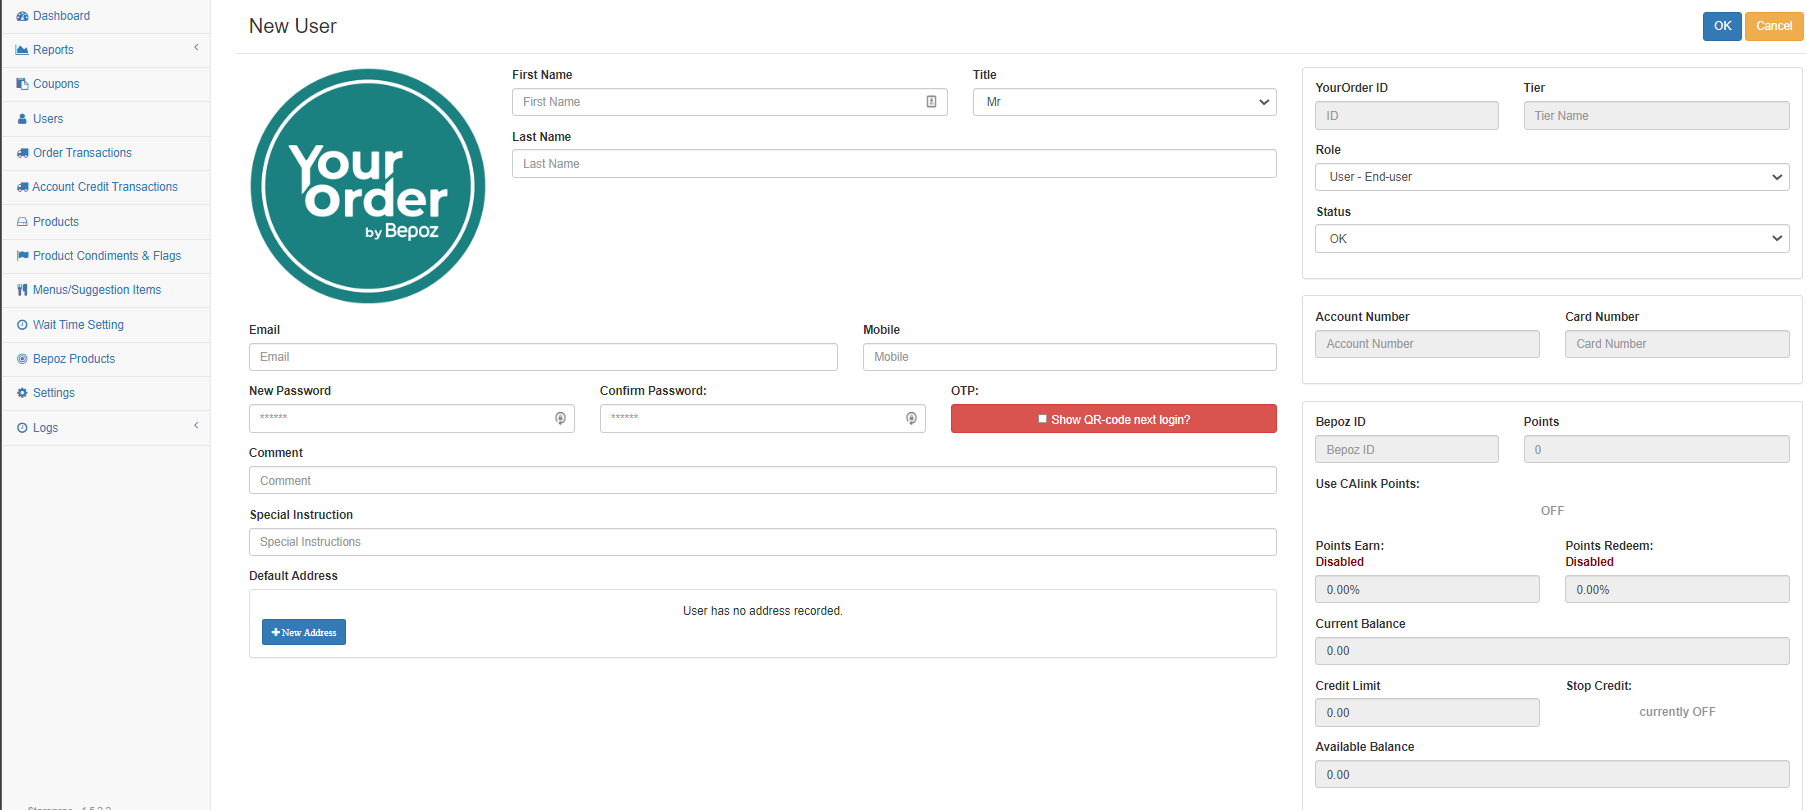Click the Order Transactions truck icon
Screen dimensions: 1807x810
point(22,153)
